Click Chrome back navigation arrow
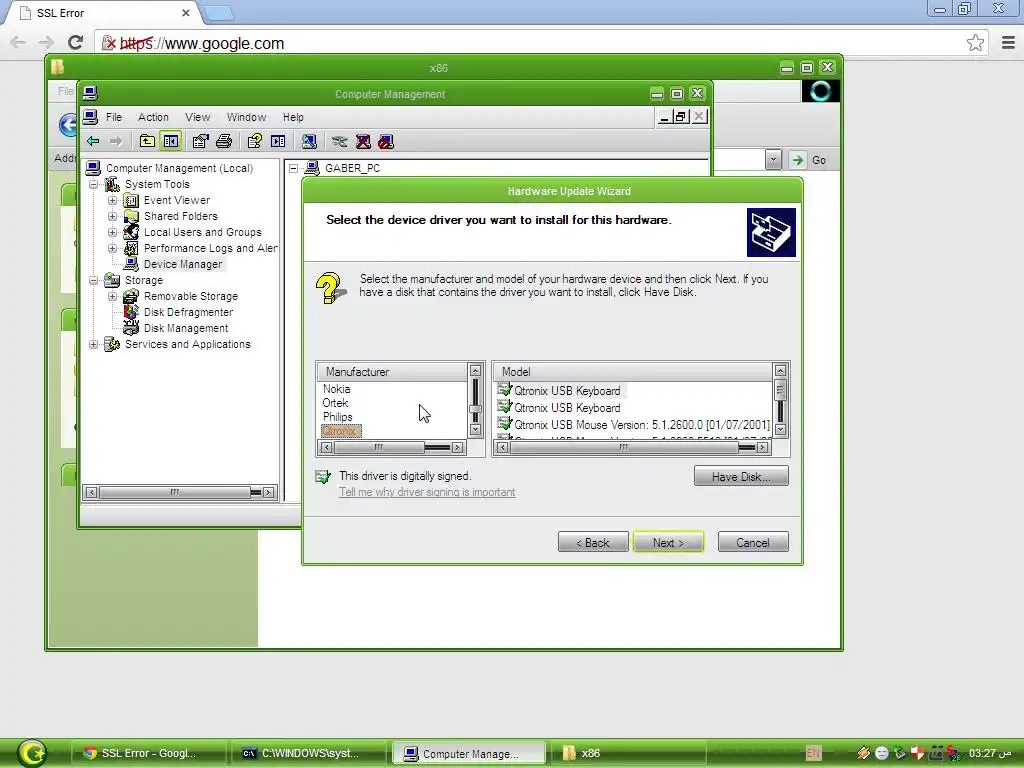Screen dimensions: 1024x768 18,43
